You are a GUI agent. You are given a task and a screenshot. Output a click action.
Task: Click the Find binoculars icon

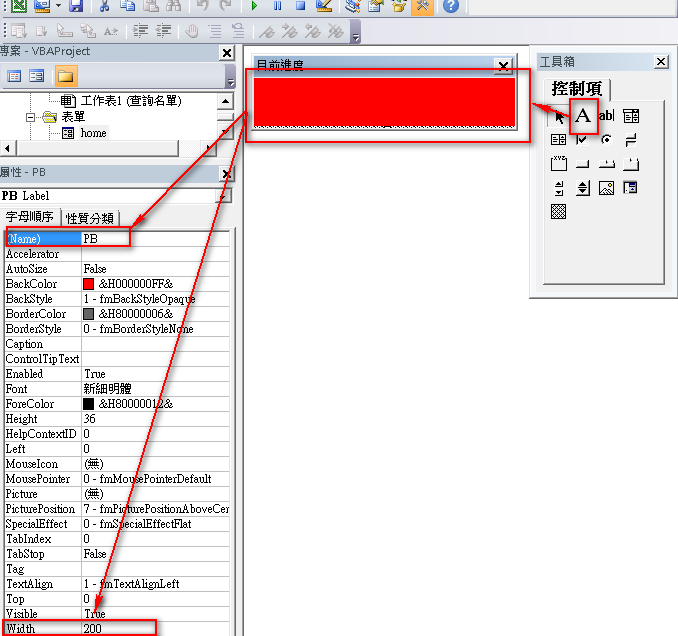pyautogui.click(x=174, y=5)
